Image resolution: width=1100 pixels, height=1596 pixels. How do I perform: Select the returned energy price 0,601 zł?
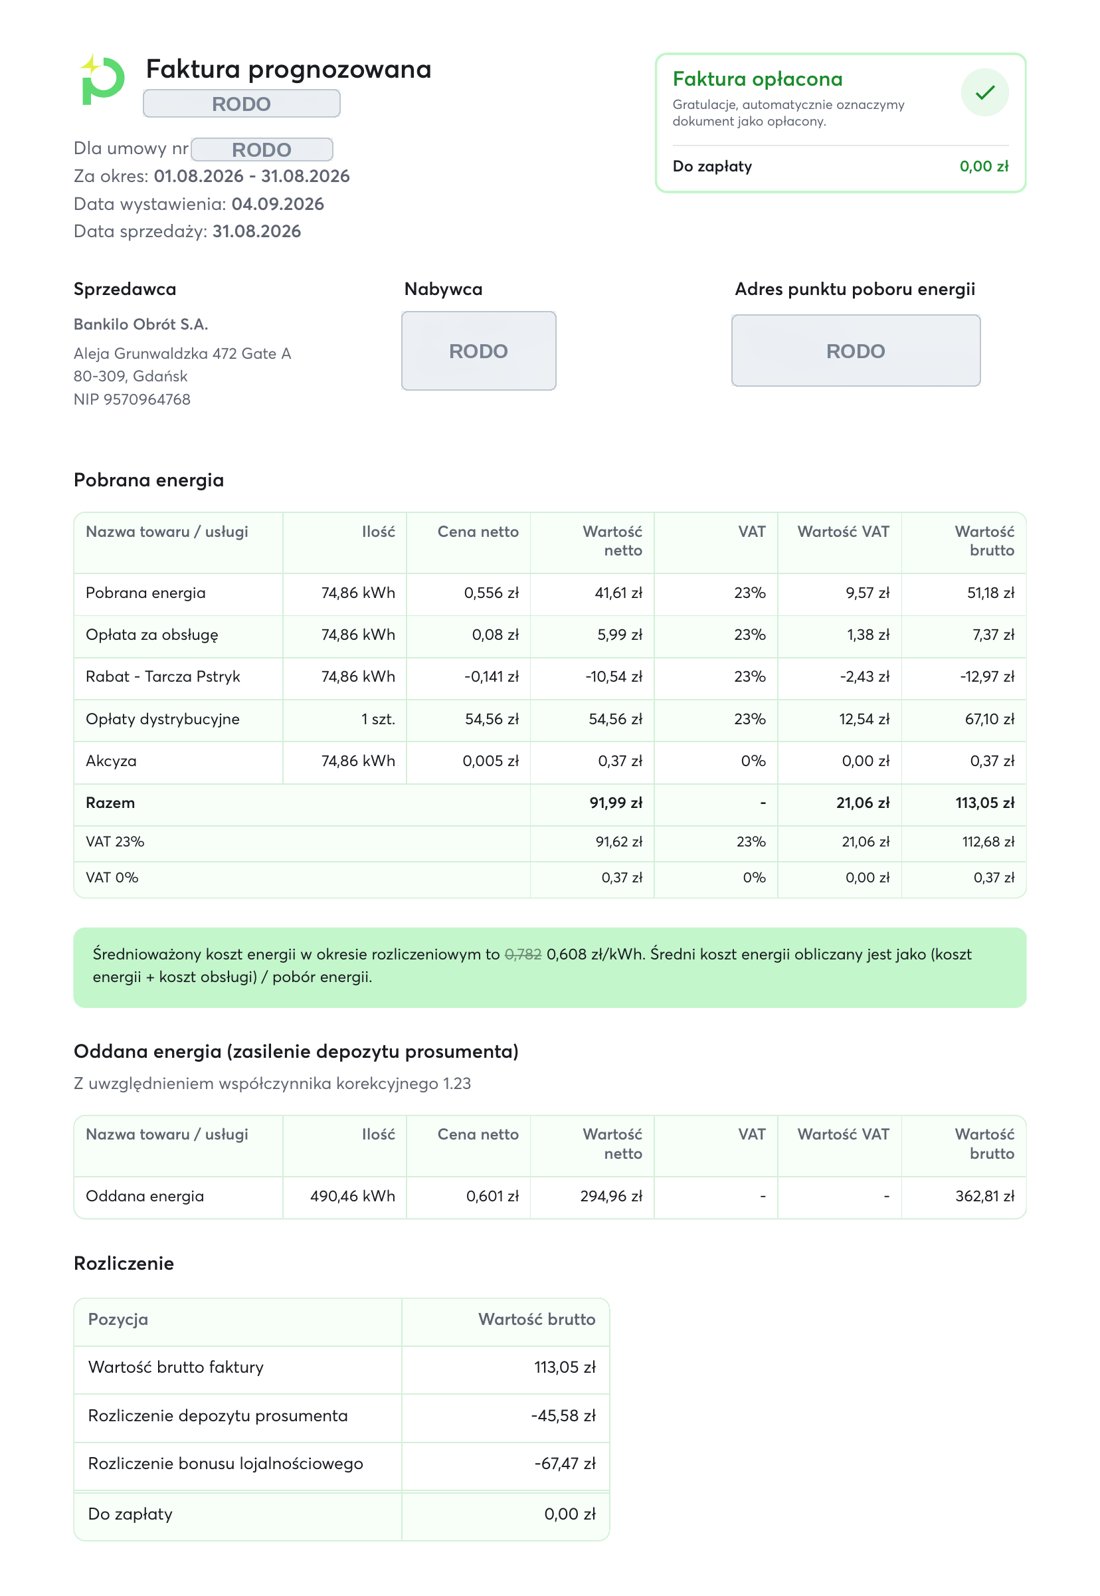click(493, 1196)
